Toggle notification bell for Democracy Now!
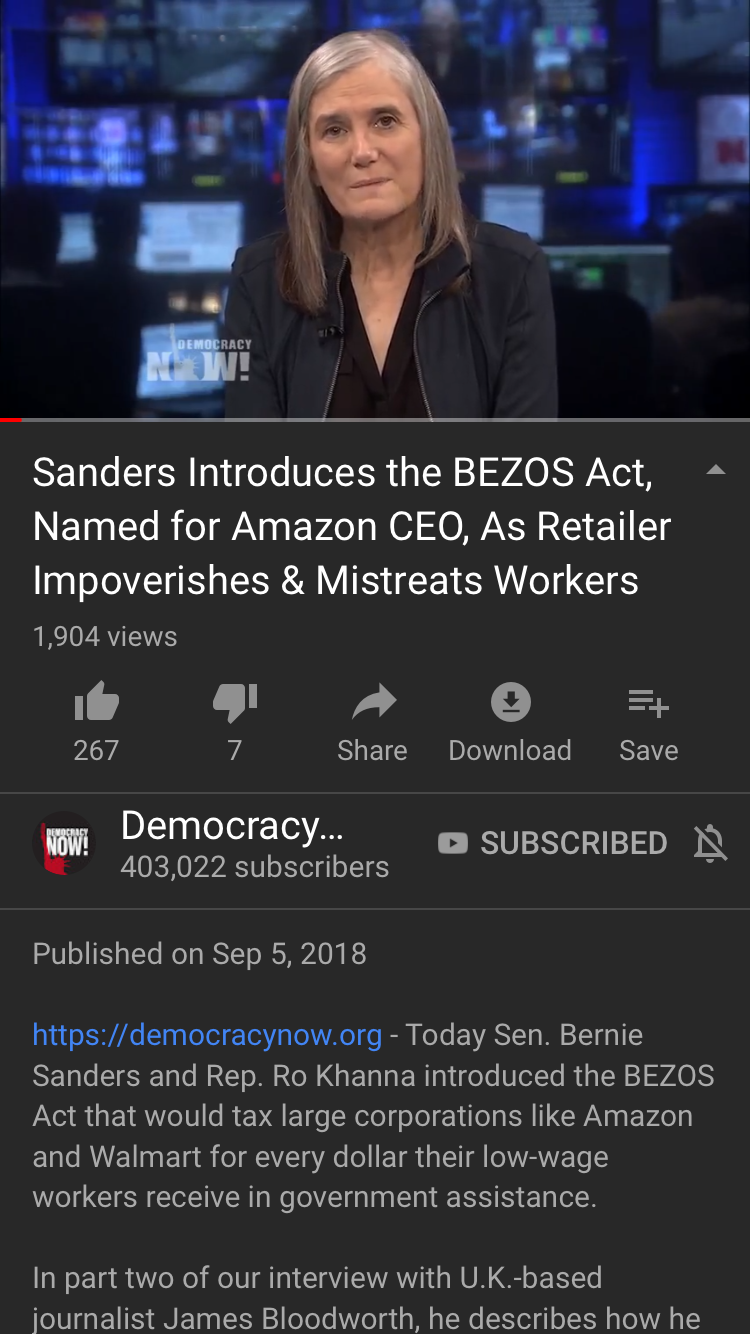This screenshot has width=750, height=1334. coord(710,845)
